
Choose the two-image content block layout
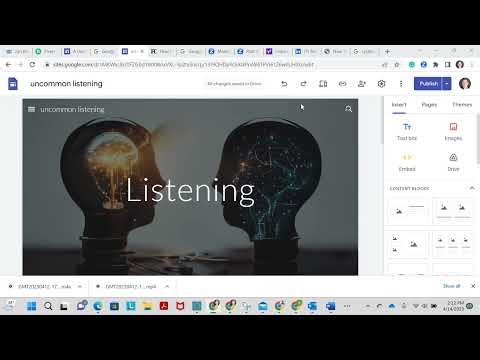[x=453, y=211]
